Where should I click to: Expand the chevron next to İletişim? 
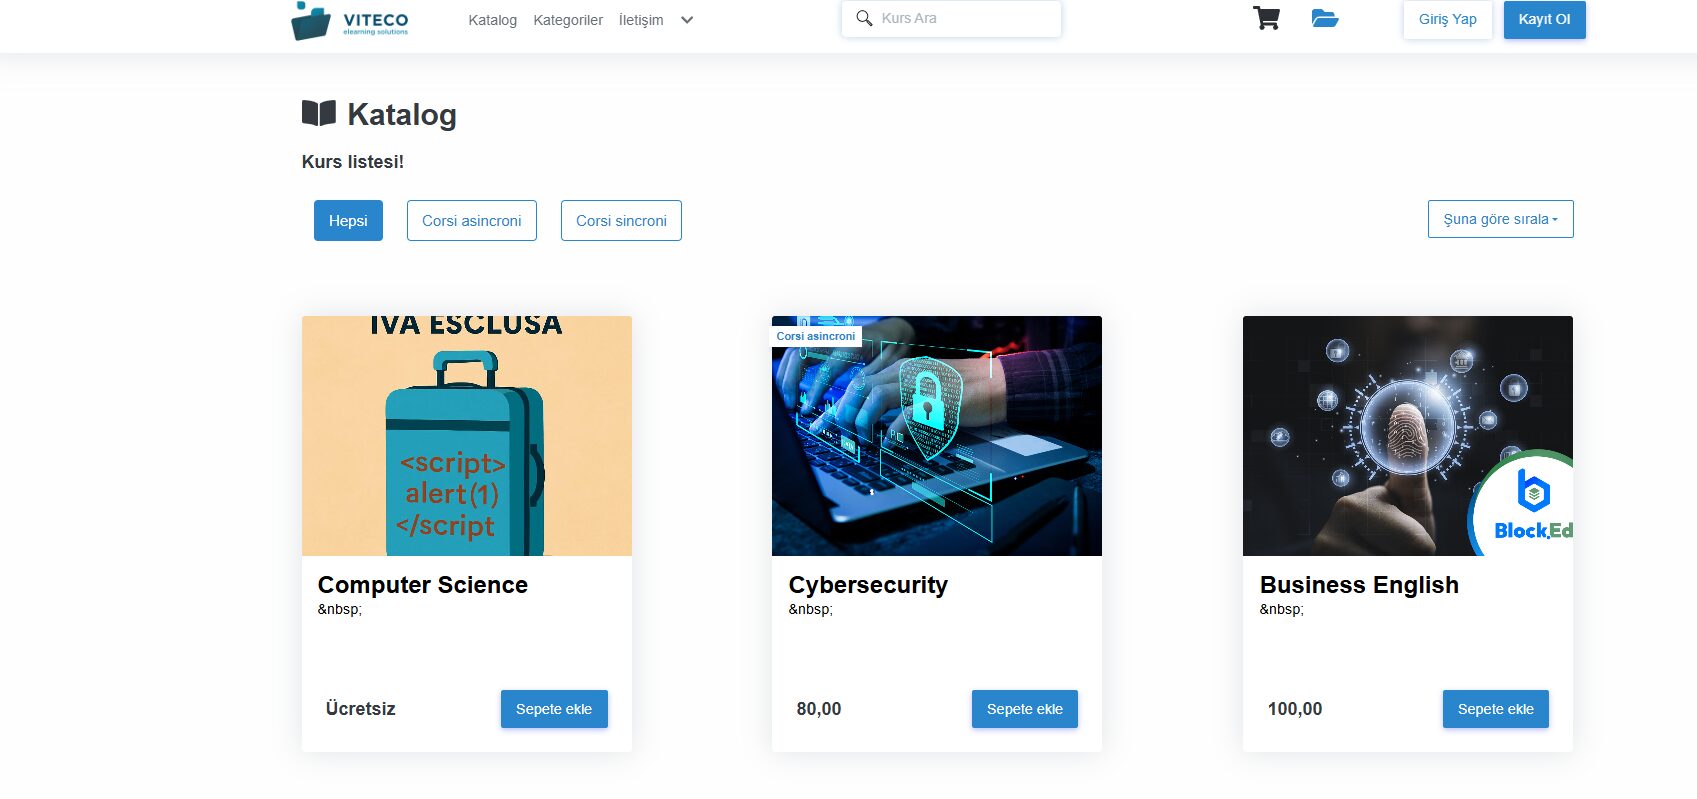tap(687, 20)
